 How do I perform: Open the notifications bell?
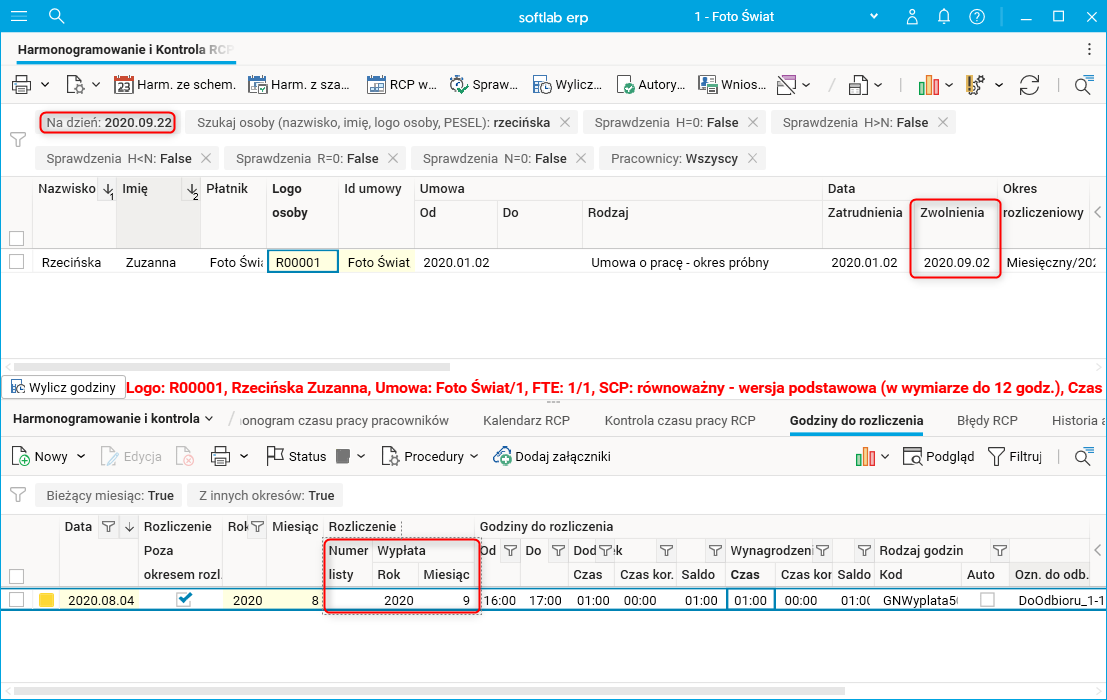[944, 16]
